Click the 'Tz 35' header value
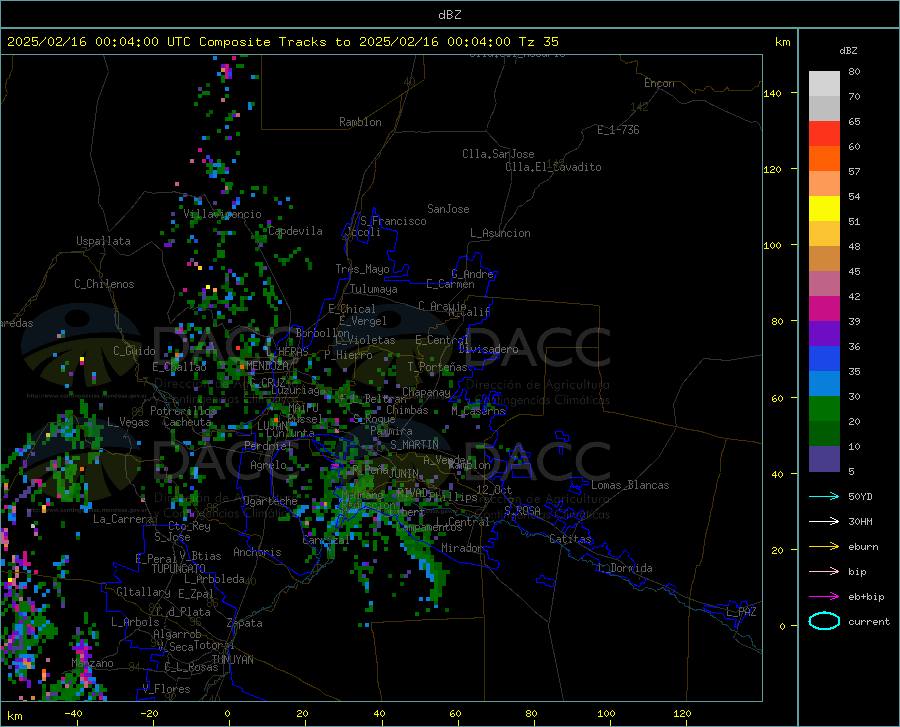The height and width of the screenshot is (727, 900). 538,42
